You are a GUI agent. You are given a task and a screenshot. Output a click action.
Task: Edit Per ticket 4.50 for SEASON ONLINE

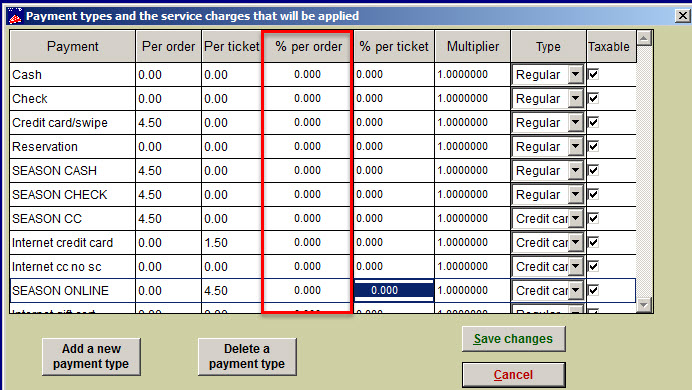coord(232,291)
